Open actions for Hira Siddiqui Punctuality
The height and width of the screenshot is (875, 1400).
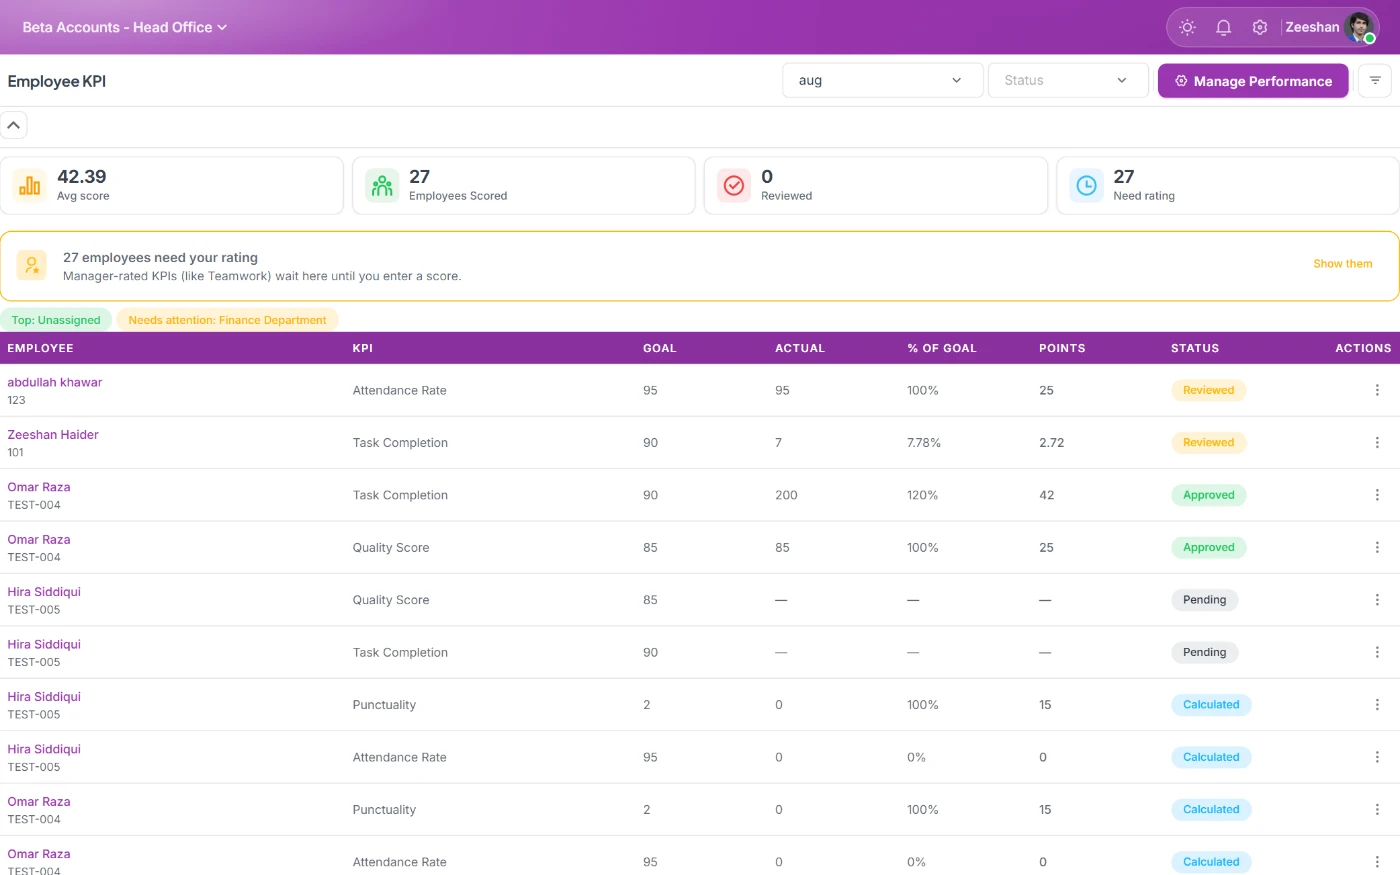click(1377, 705)
